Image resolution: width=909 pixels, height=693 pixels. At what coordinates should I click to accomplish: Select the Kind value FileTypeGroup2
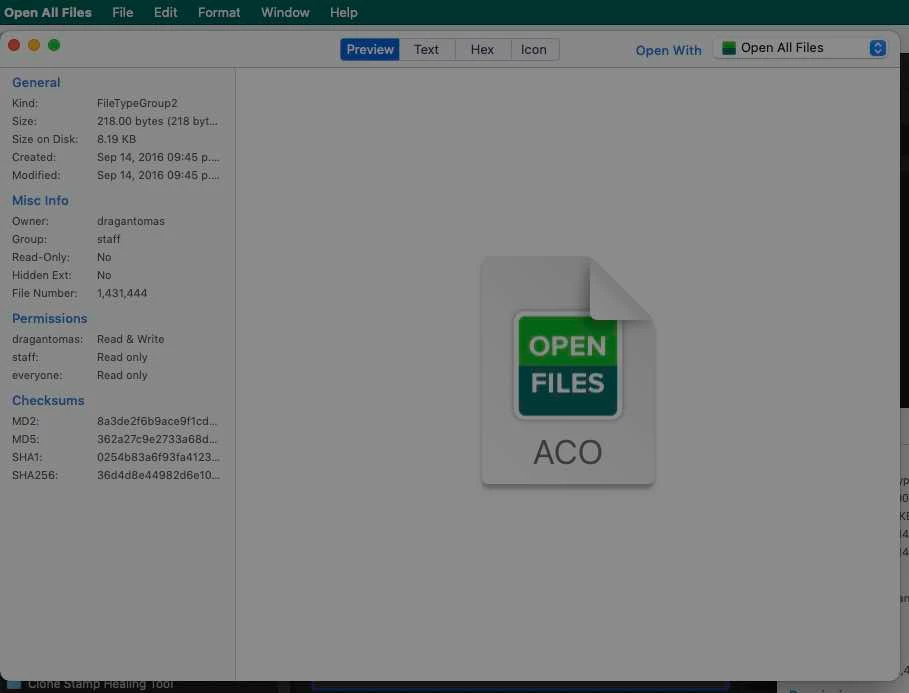point(137,103)
